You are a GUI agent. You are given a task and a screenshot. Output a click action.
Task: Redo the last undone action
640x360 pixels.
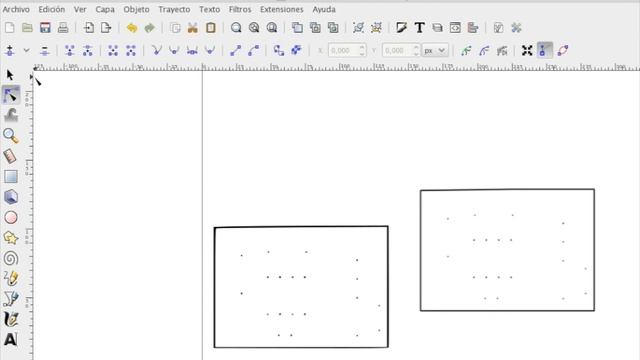click(x=149, y=28)
